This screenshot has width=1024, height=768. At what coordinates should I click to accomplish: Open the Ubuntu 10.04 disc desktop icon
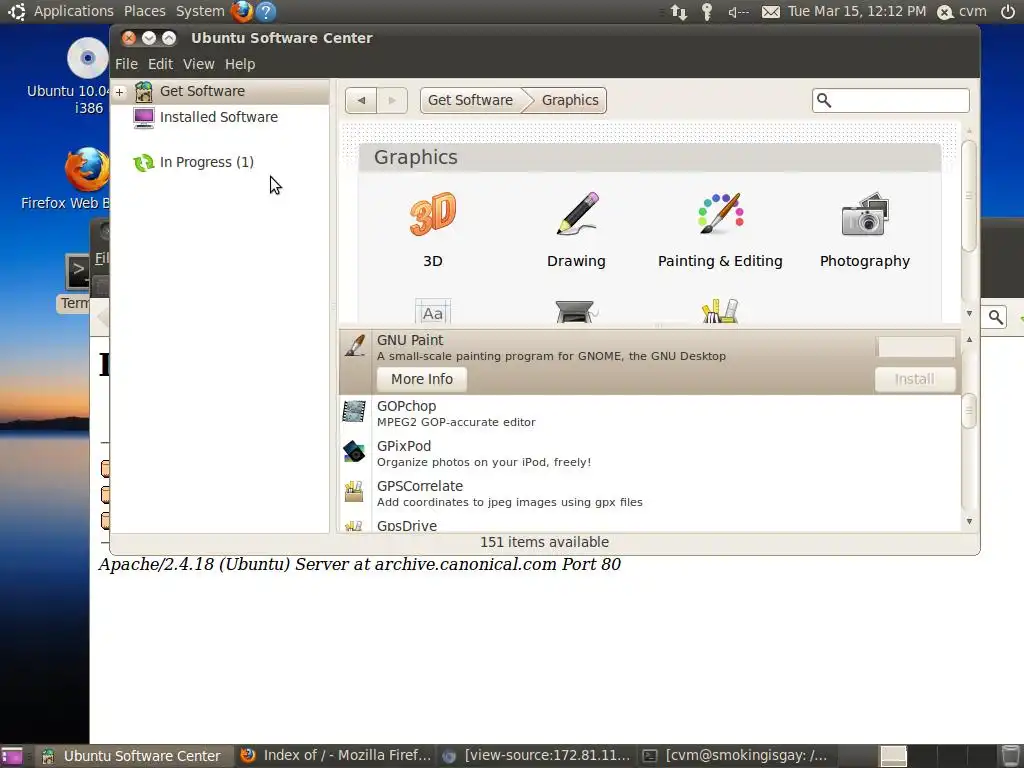[88, 58]
